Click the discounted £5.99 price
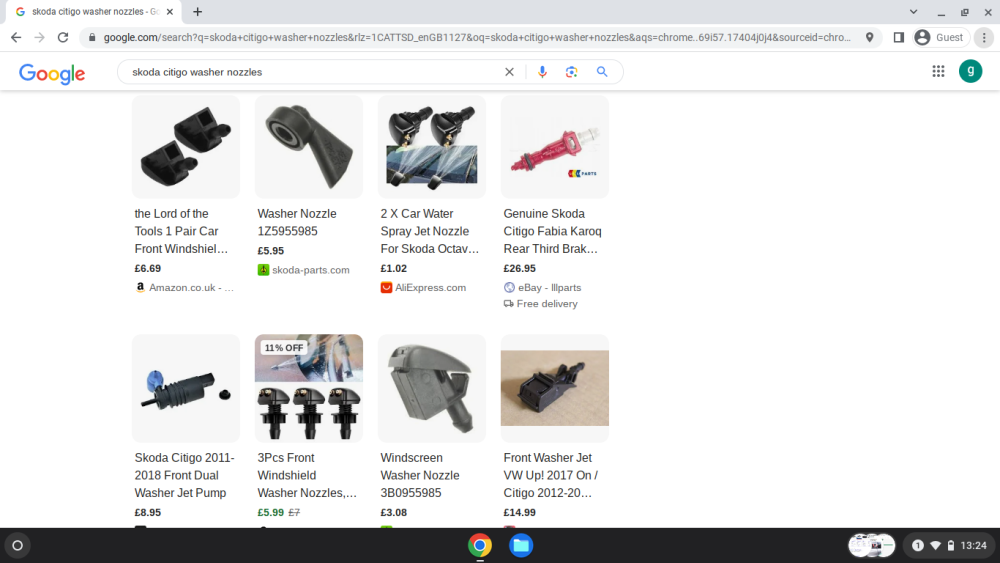The height and width of the screenshot is (563, 1000). (270, 513)
